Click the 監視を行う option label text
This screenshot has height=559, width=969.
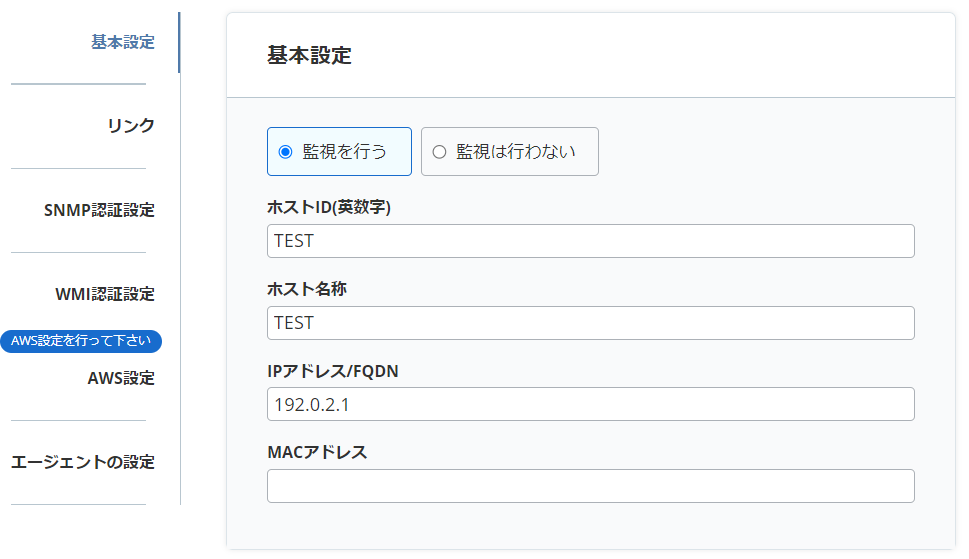344,152
